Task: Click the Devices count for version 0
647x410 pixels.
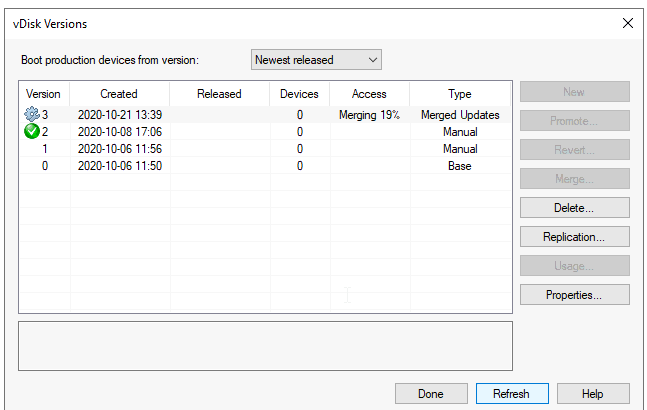Action: pos(300,166)
